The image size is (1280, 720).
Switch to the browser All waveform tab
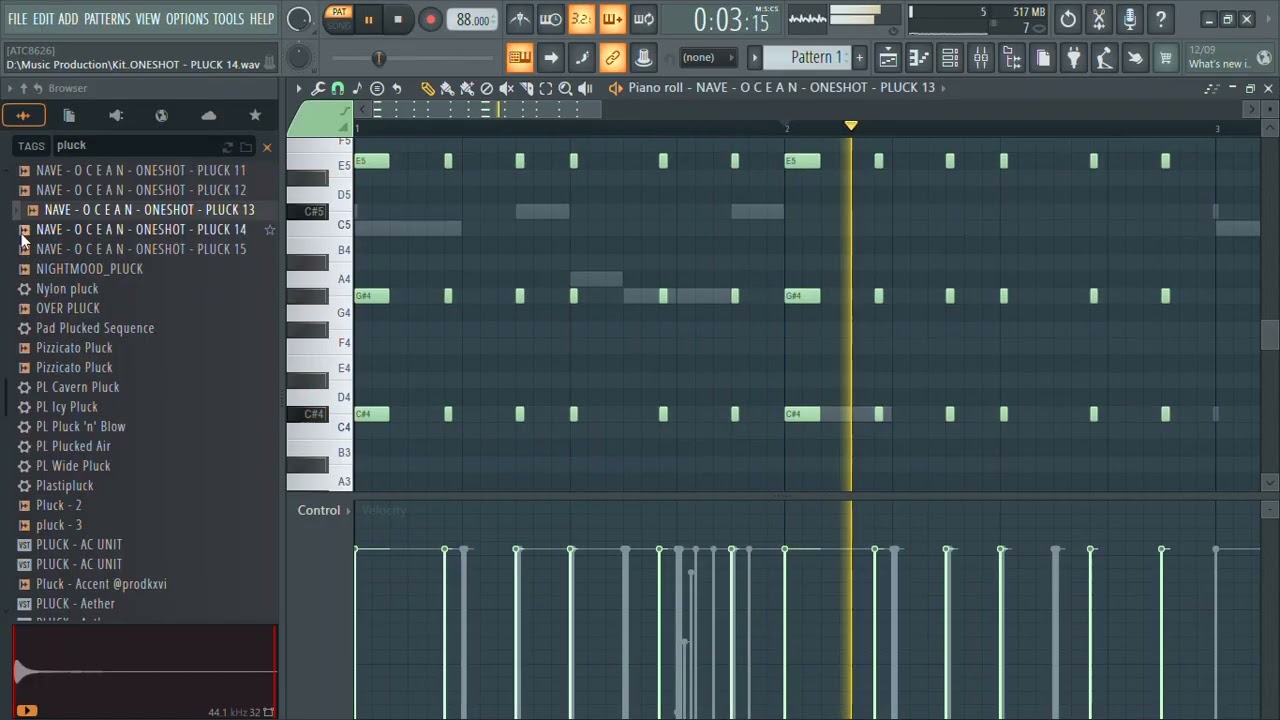[x=22, y=116]
